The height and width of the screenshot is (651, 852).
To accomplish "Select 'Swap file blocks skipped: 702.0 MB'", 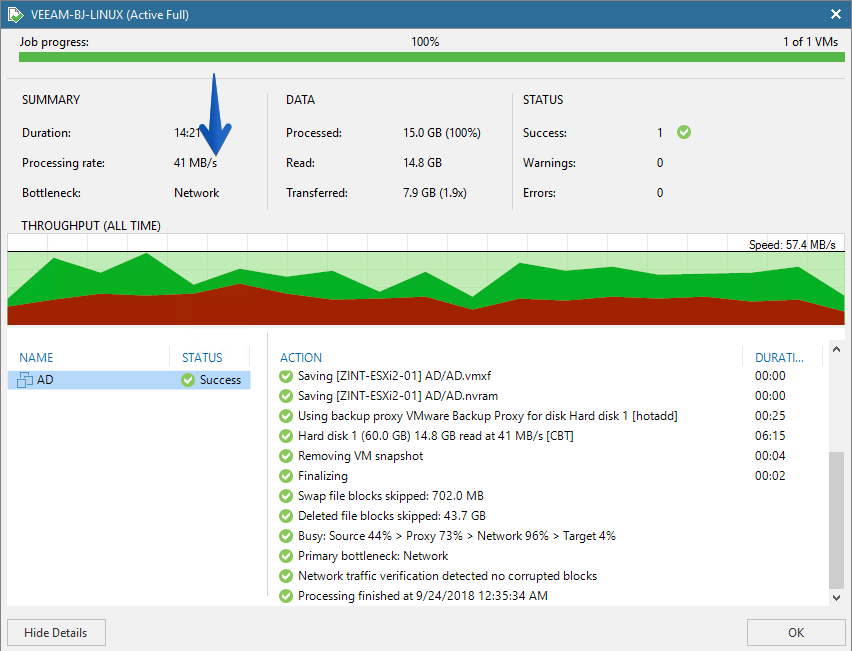I will tap(391, 496).
